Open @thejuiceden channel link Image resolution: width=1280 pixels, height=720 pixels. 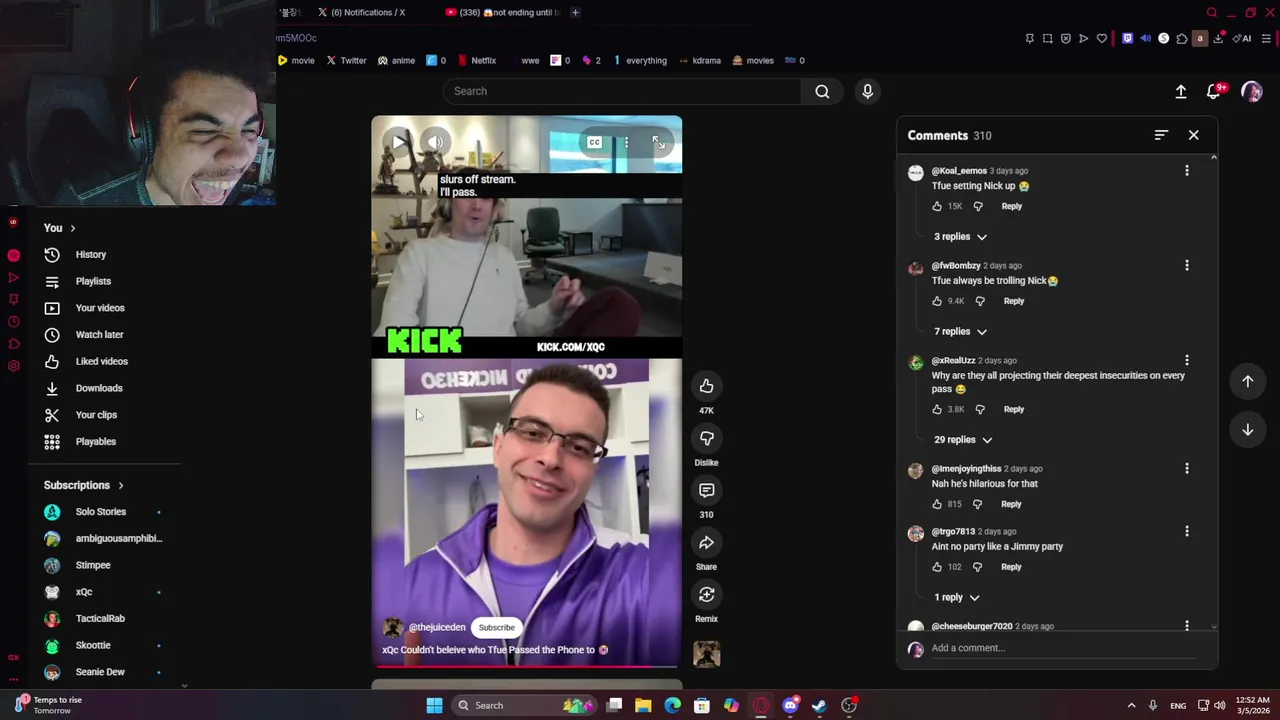[437, 628]
